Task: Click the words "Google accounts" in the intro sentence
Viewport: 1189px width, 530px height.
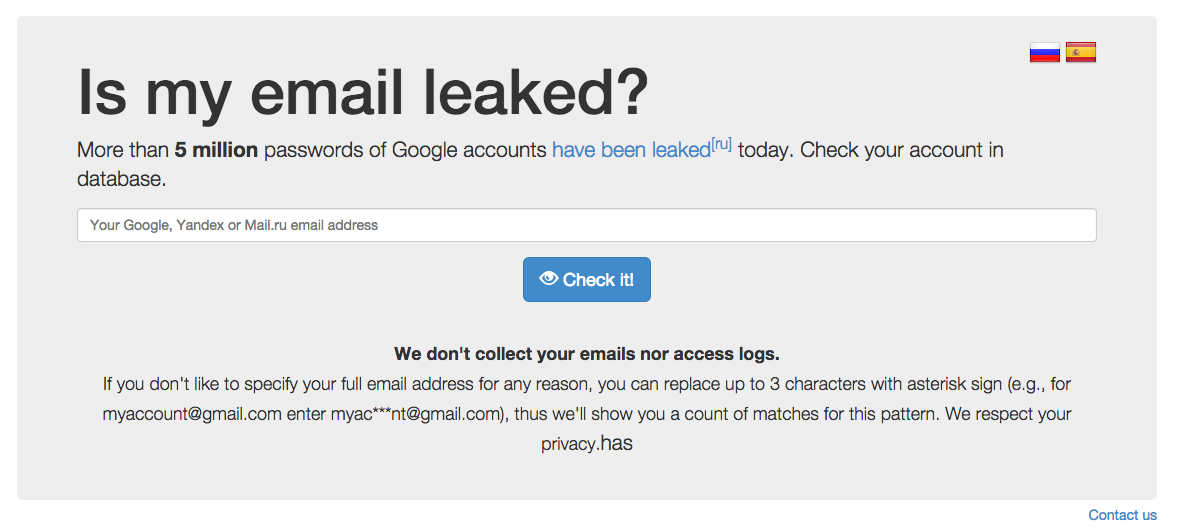Action: tap(469, 150)
